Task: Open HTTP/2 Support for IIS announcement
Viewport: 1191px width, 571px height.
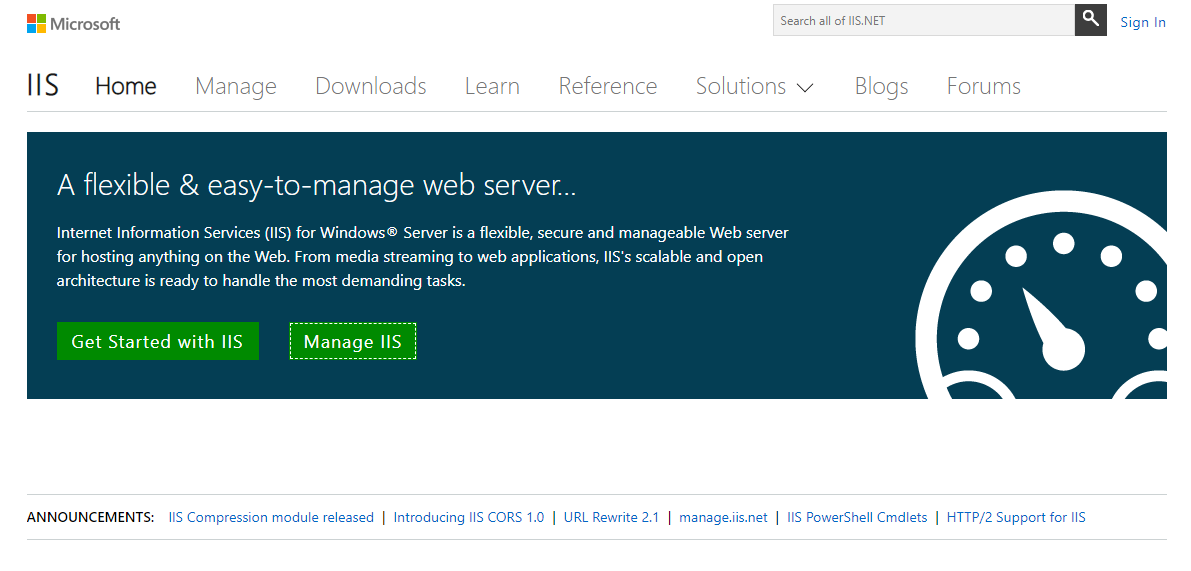Action: click(1016, 517)
